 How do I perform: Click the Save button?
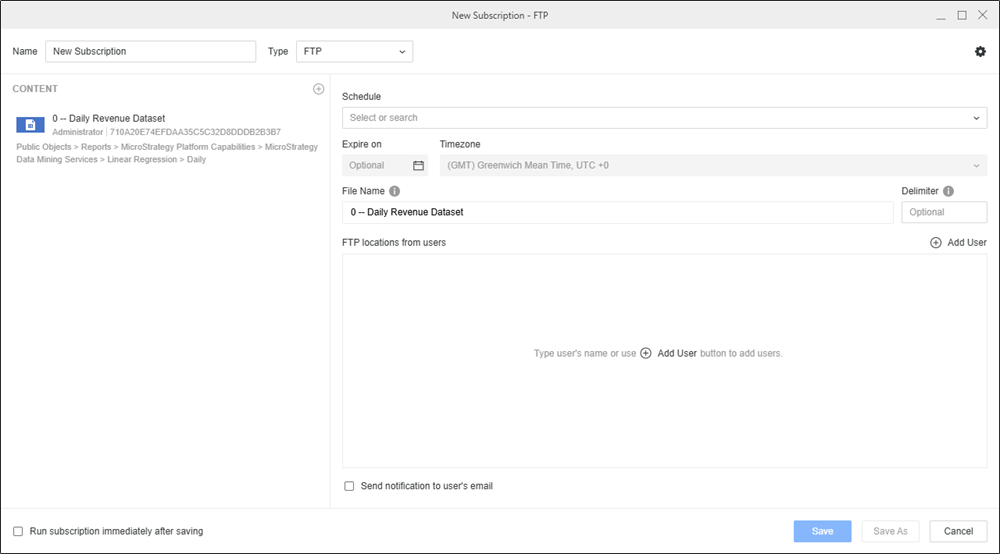[x=822, y=531]
